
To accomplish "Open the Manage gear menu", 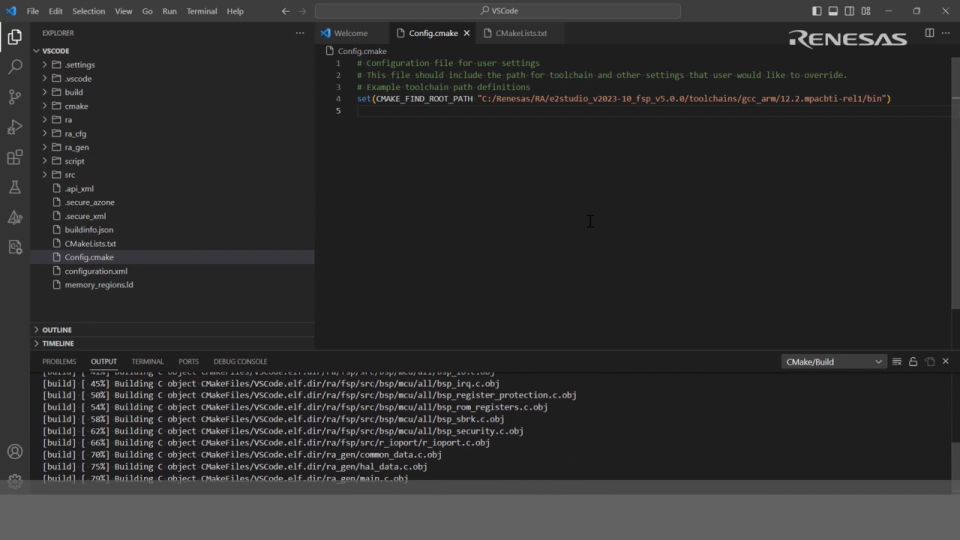I will click(15, 481).
